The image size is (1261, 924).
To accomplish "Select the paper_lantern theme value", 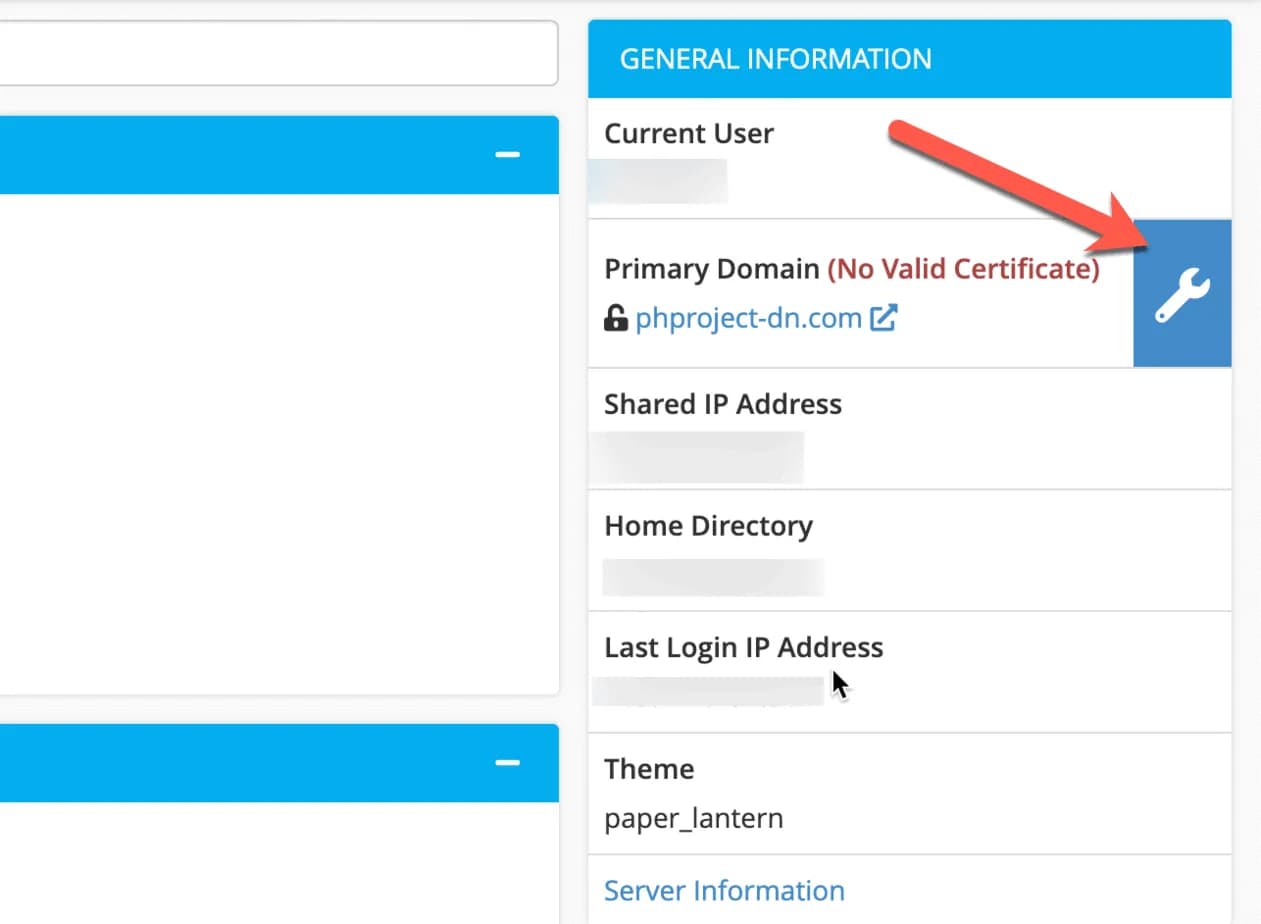I will 693,819.
